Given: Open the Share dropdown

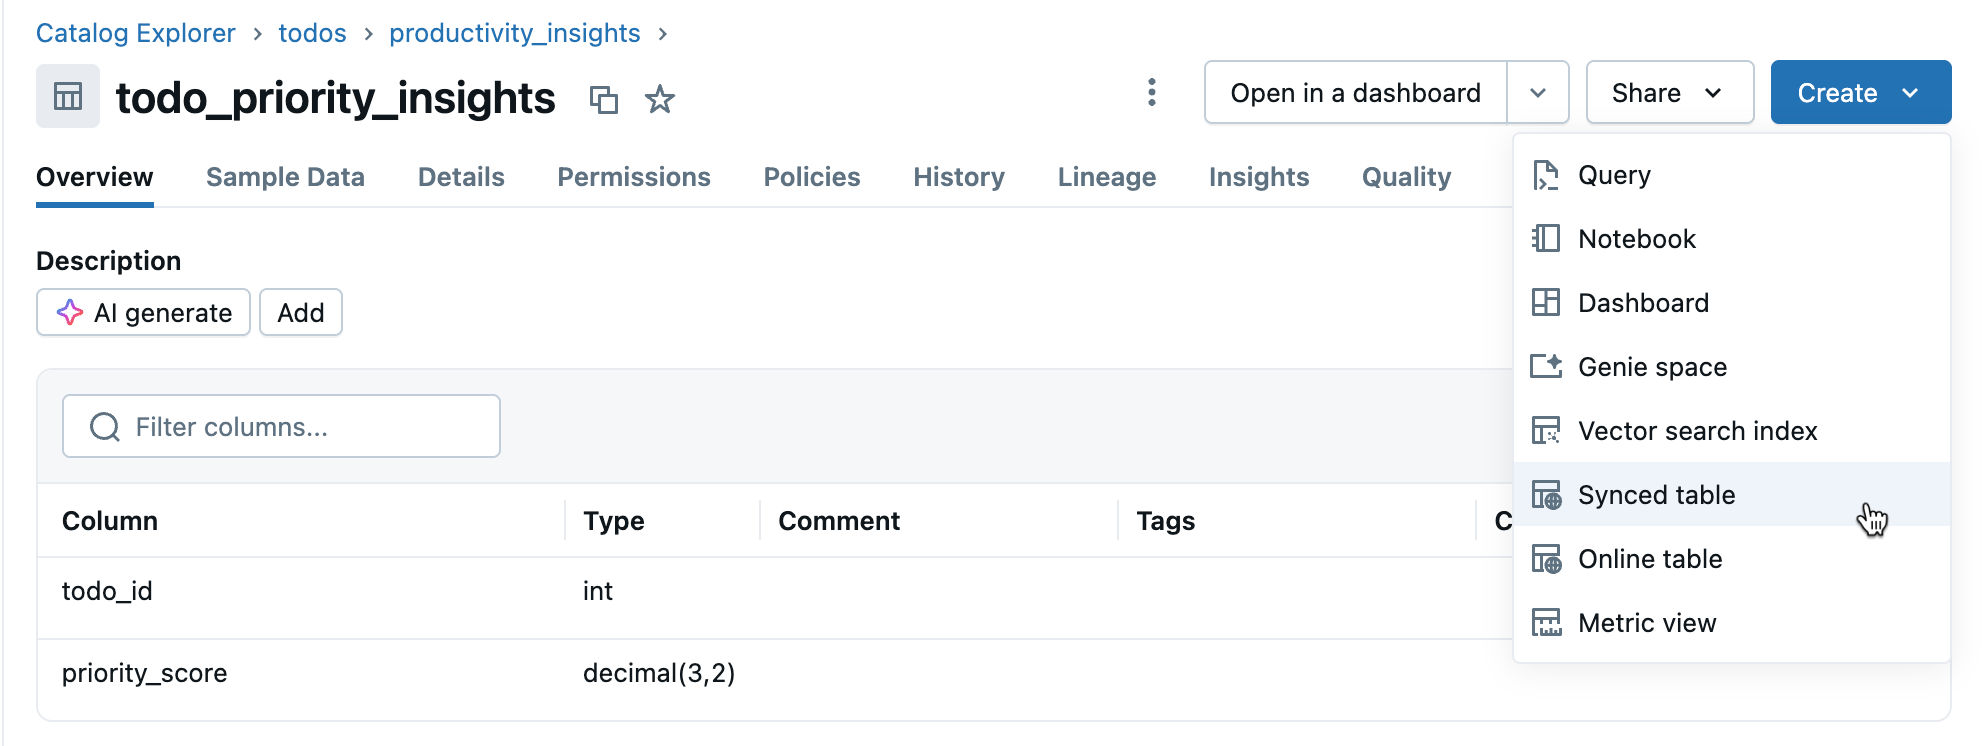Looking at the screenshot, I should click(x=1669, y=93).
